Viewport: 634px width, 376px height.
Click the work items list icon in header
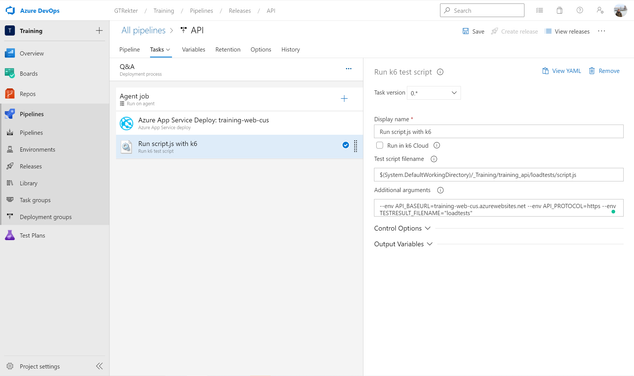(x=539, y=11)
